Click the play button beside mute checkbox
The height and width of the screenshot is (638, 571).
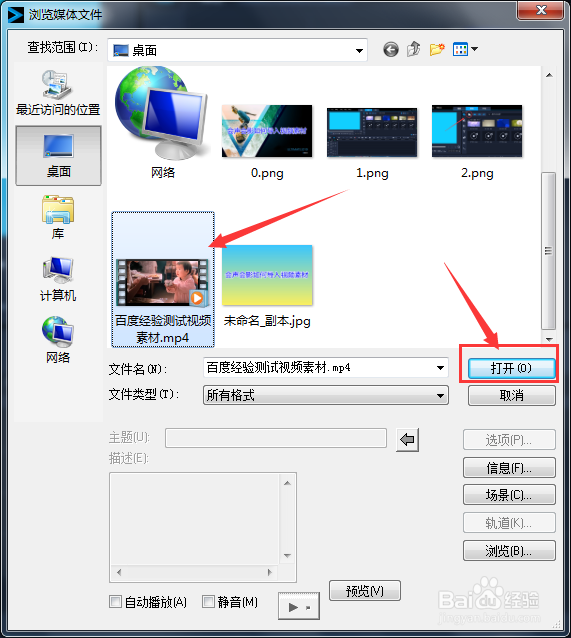coord(299,606)
